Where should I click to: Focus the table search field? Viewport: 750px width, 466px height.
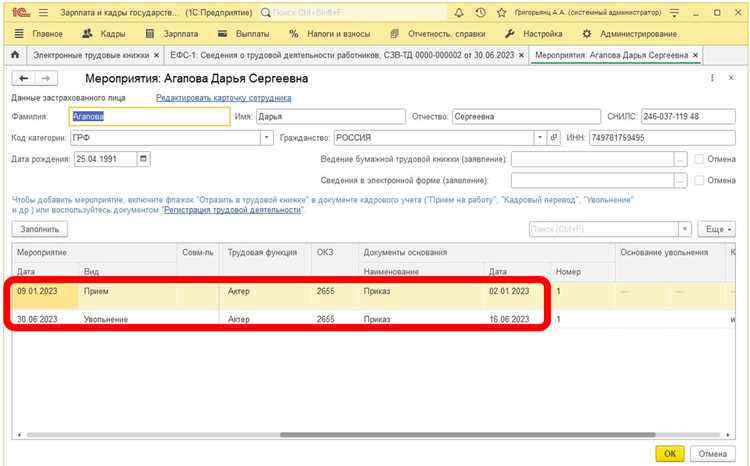[604, 229]
